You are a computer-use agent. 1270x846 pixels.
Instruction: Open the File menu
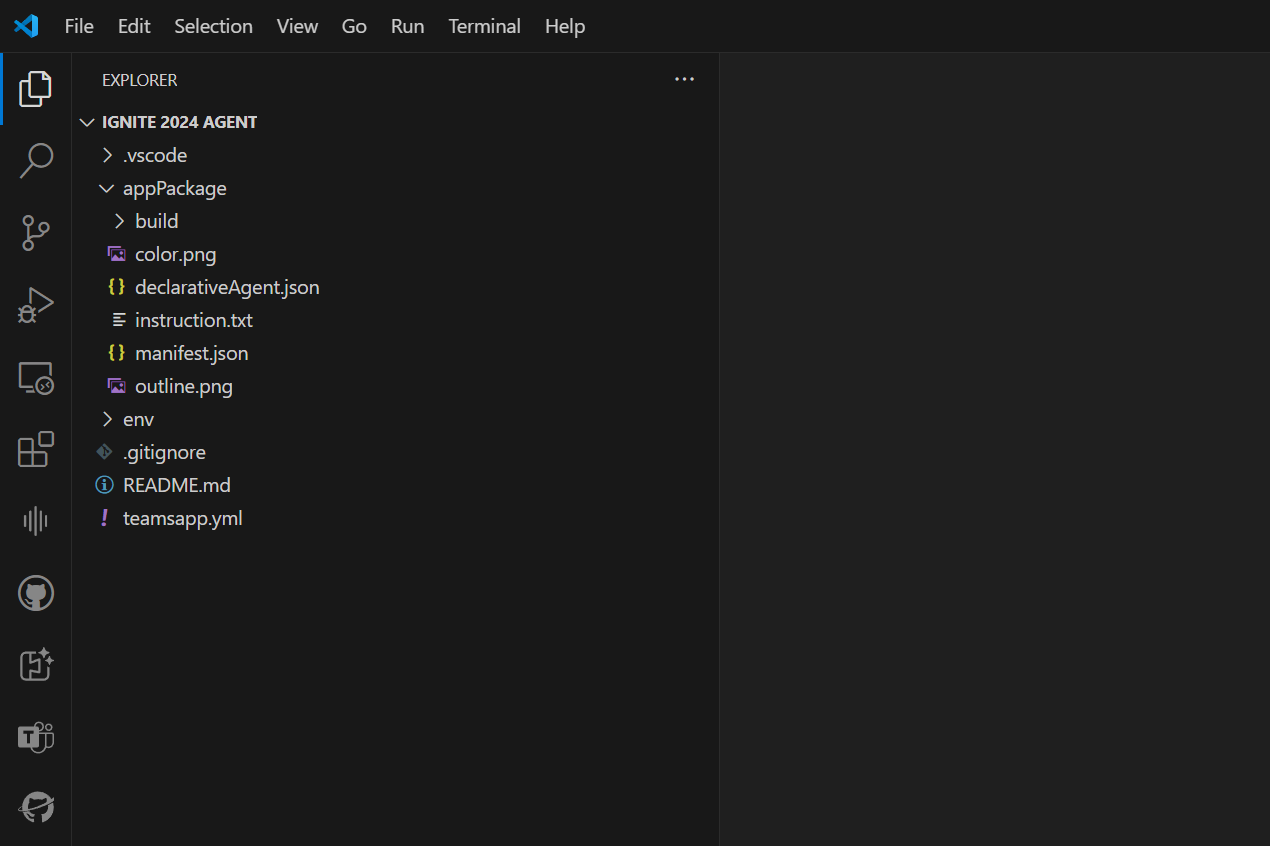pyautogui.click(x=78, y=26)
